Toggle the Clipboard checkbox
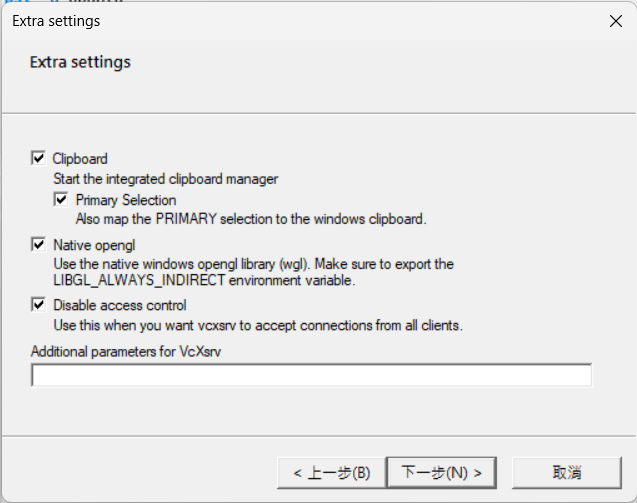The height and width of the screenshot is (503, 637). (39, 158)
